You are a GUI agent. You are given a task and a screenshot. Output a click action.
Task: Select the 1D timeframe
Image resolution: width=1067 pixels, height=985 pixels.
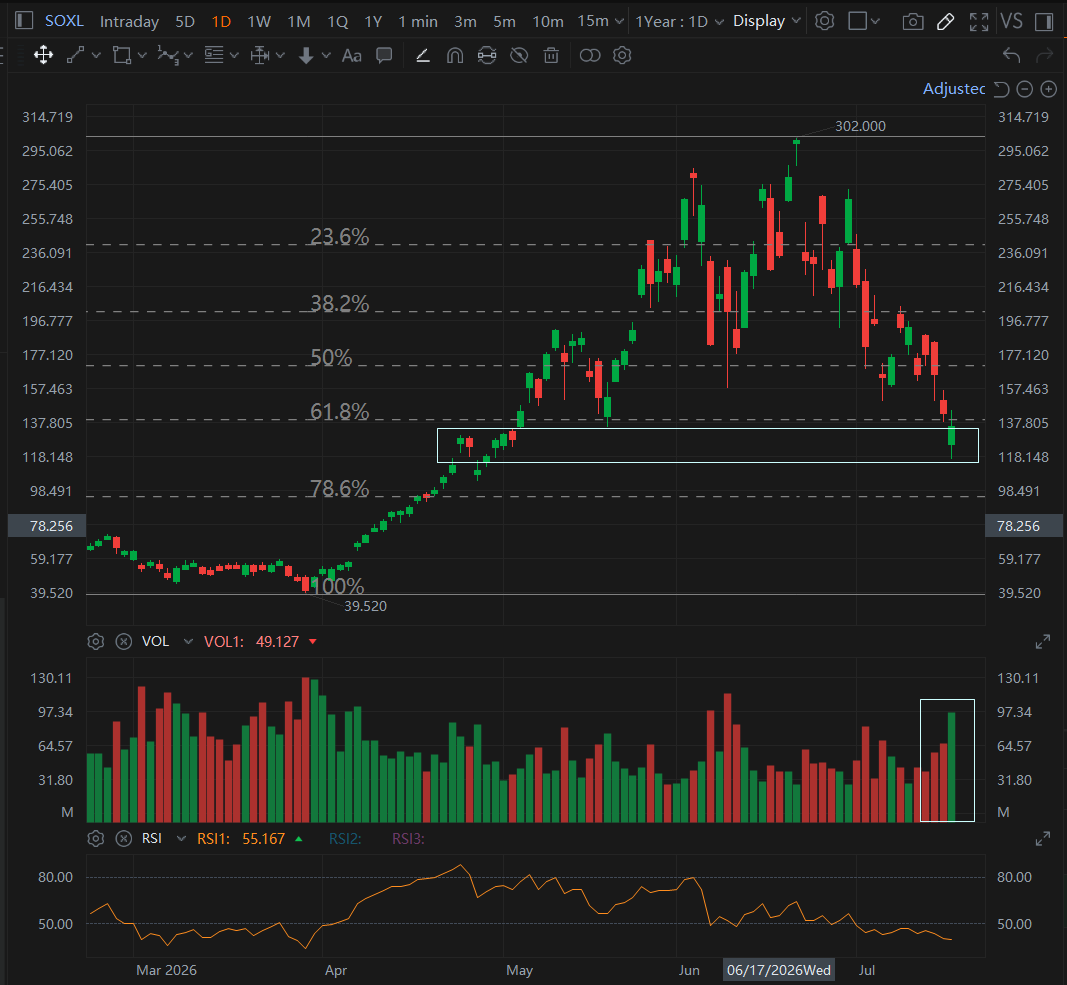pos(221,22)
